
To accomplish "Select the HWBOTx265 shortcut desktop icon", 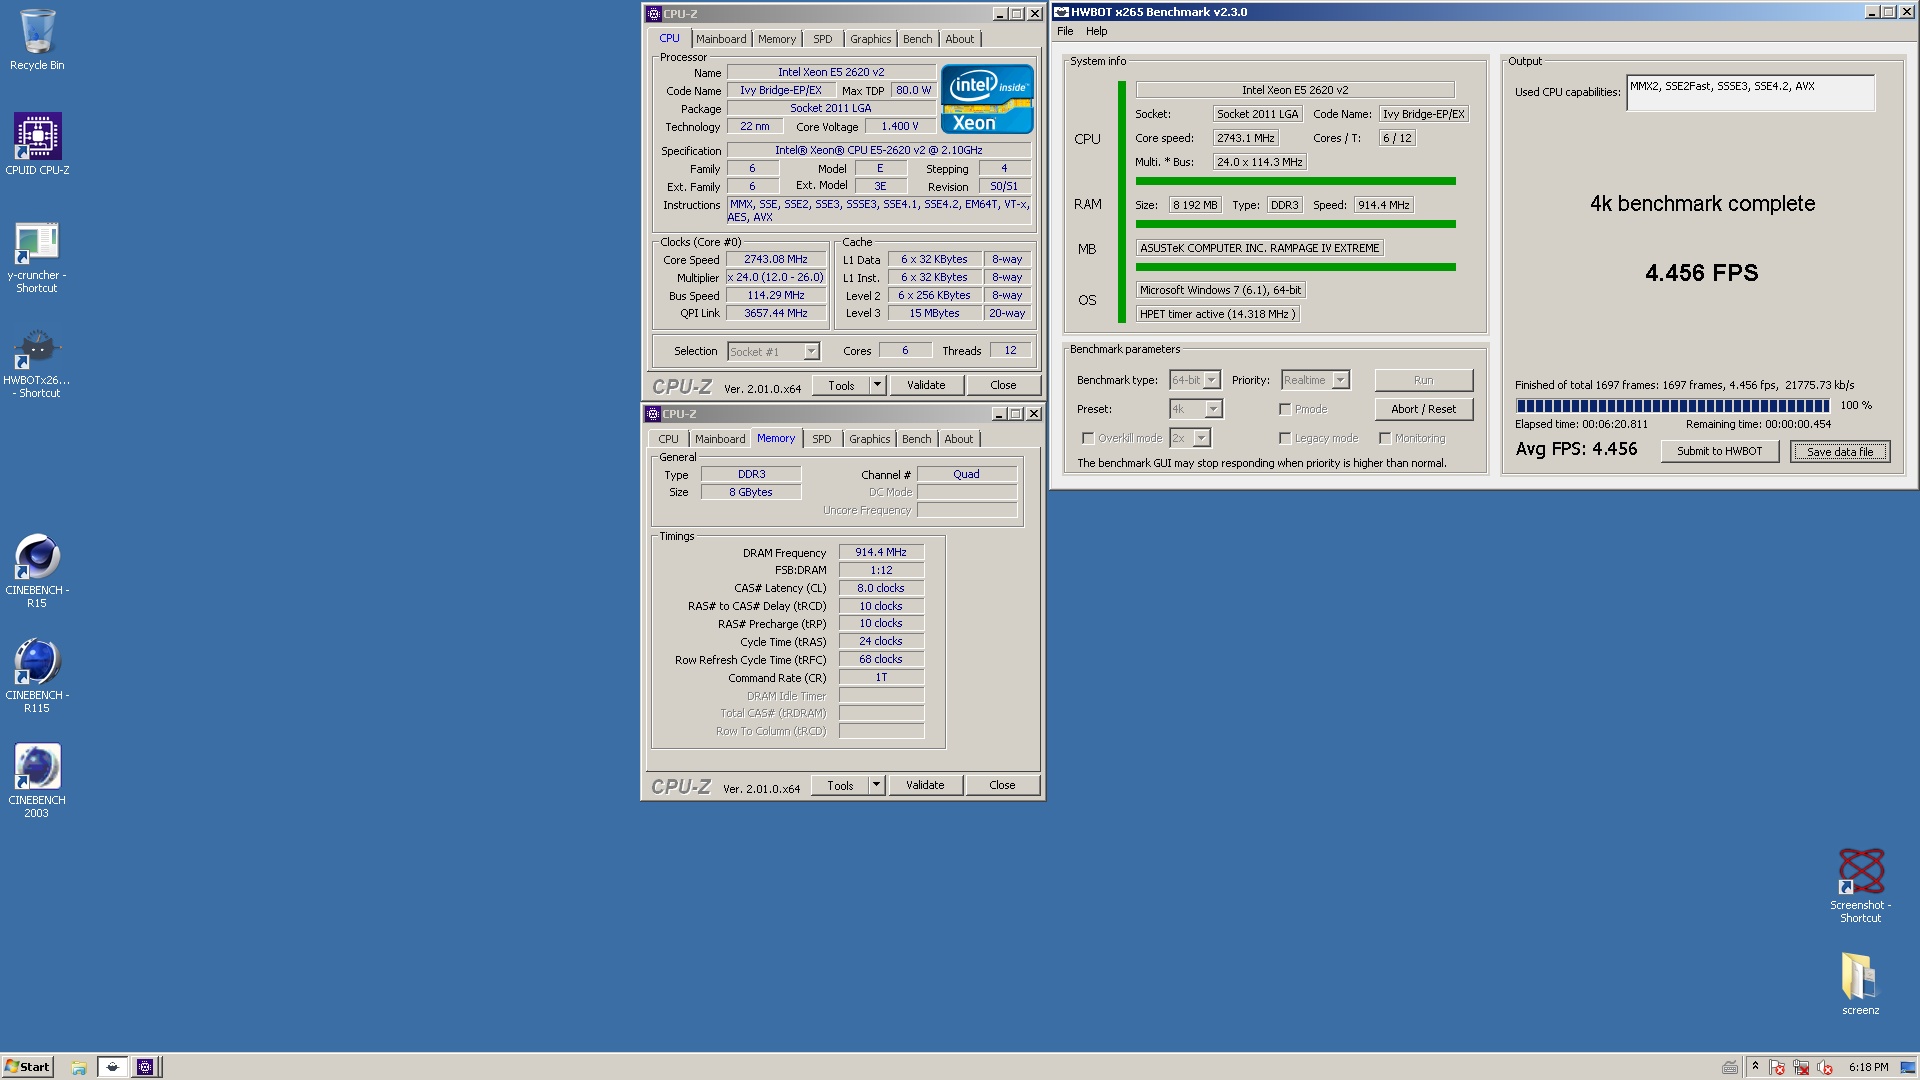I will point(37,362).
